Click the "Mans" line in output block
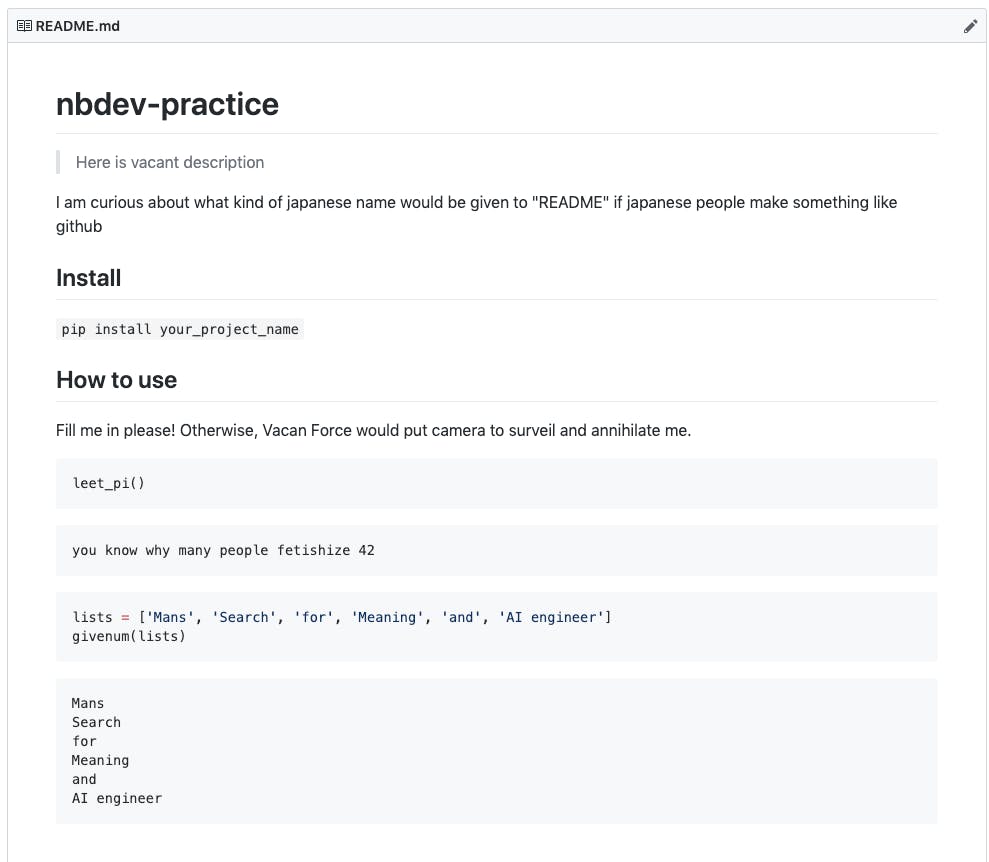Screen dimensions: 989x862 coord(88,703)
